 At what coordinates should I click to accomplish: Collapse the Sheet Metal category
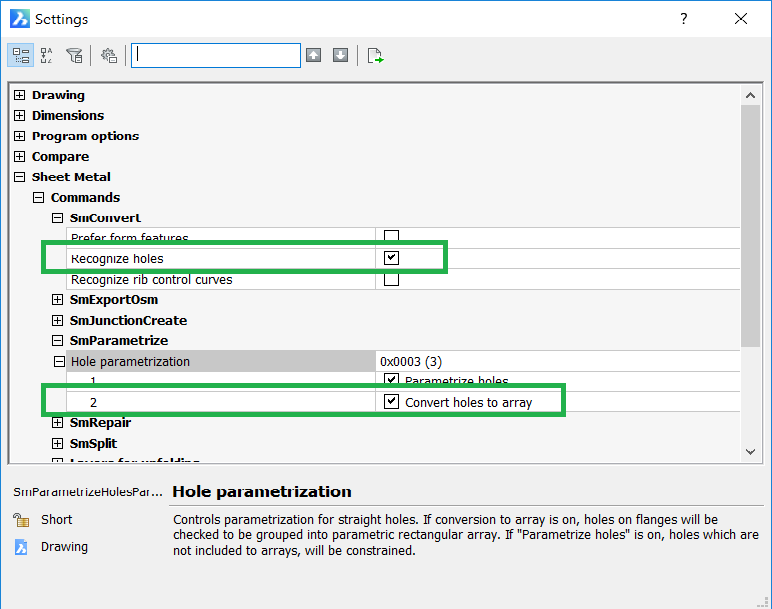20,177
